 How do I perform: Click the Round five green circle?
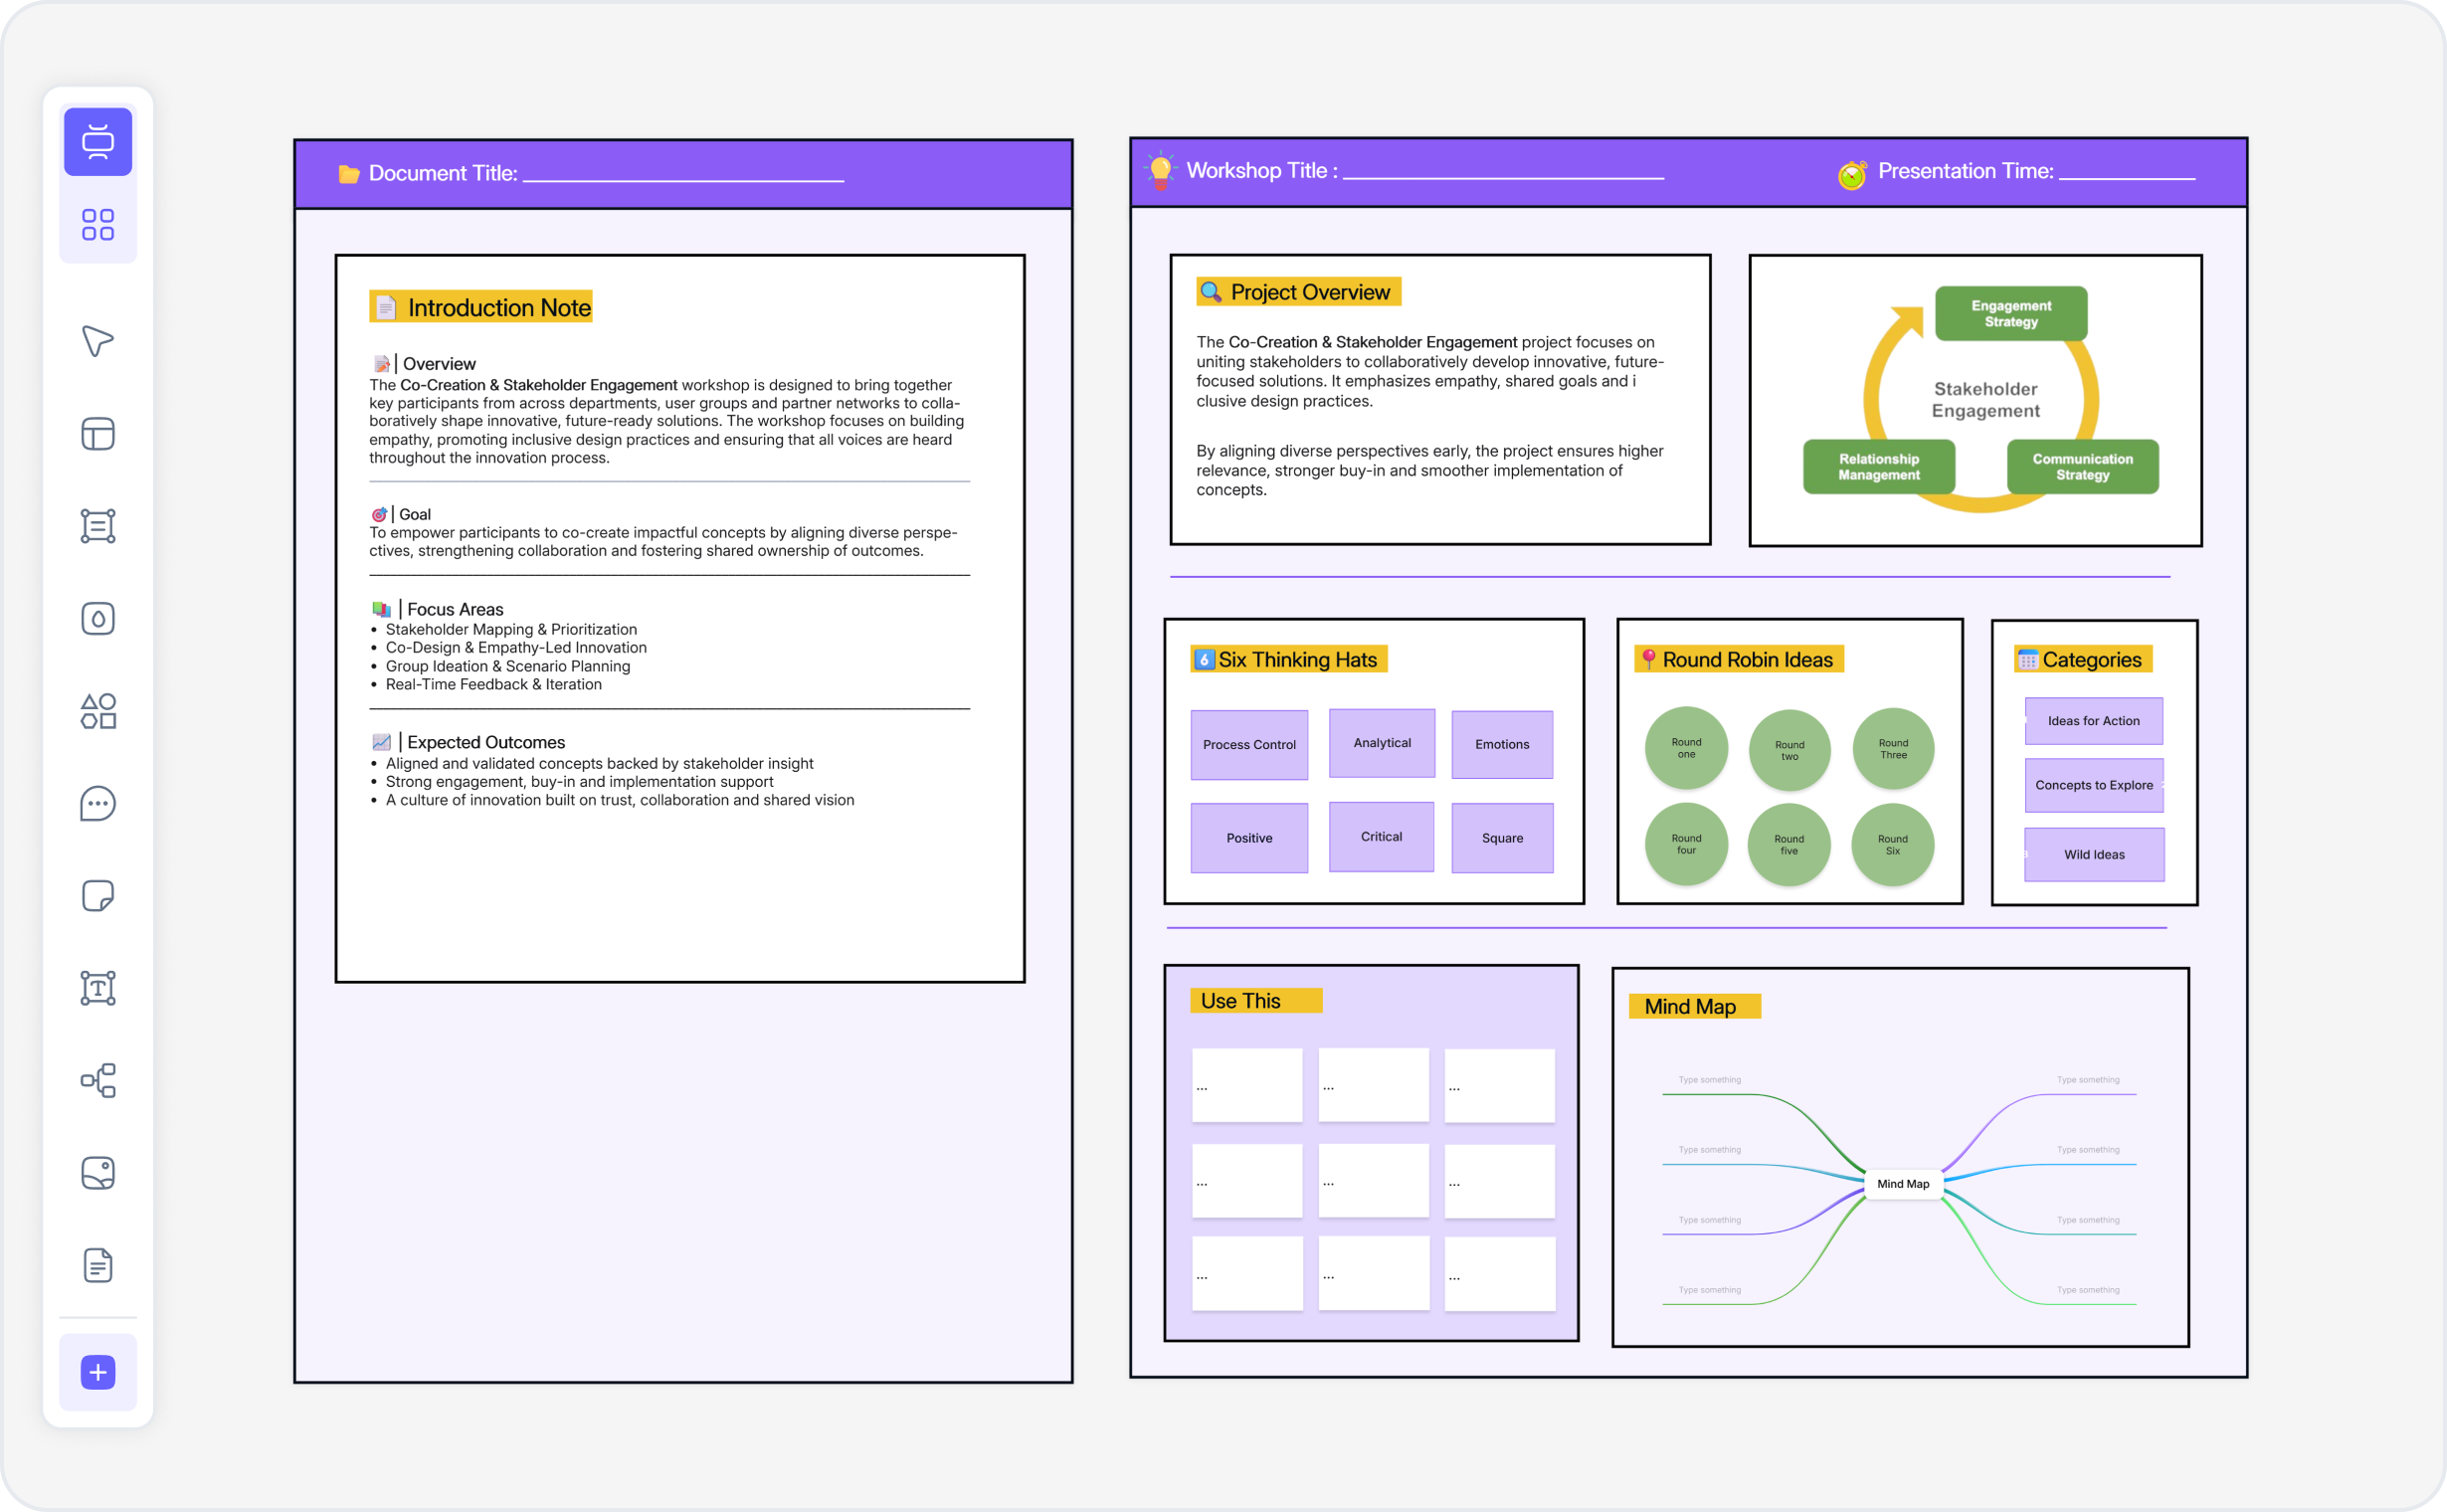pyautogui.click(x=1789, y=845)
